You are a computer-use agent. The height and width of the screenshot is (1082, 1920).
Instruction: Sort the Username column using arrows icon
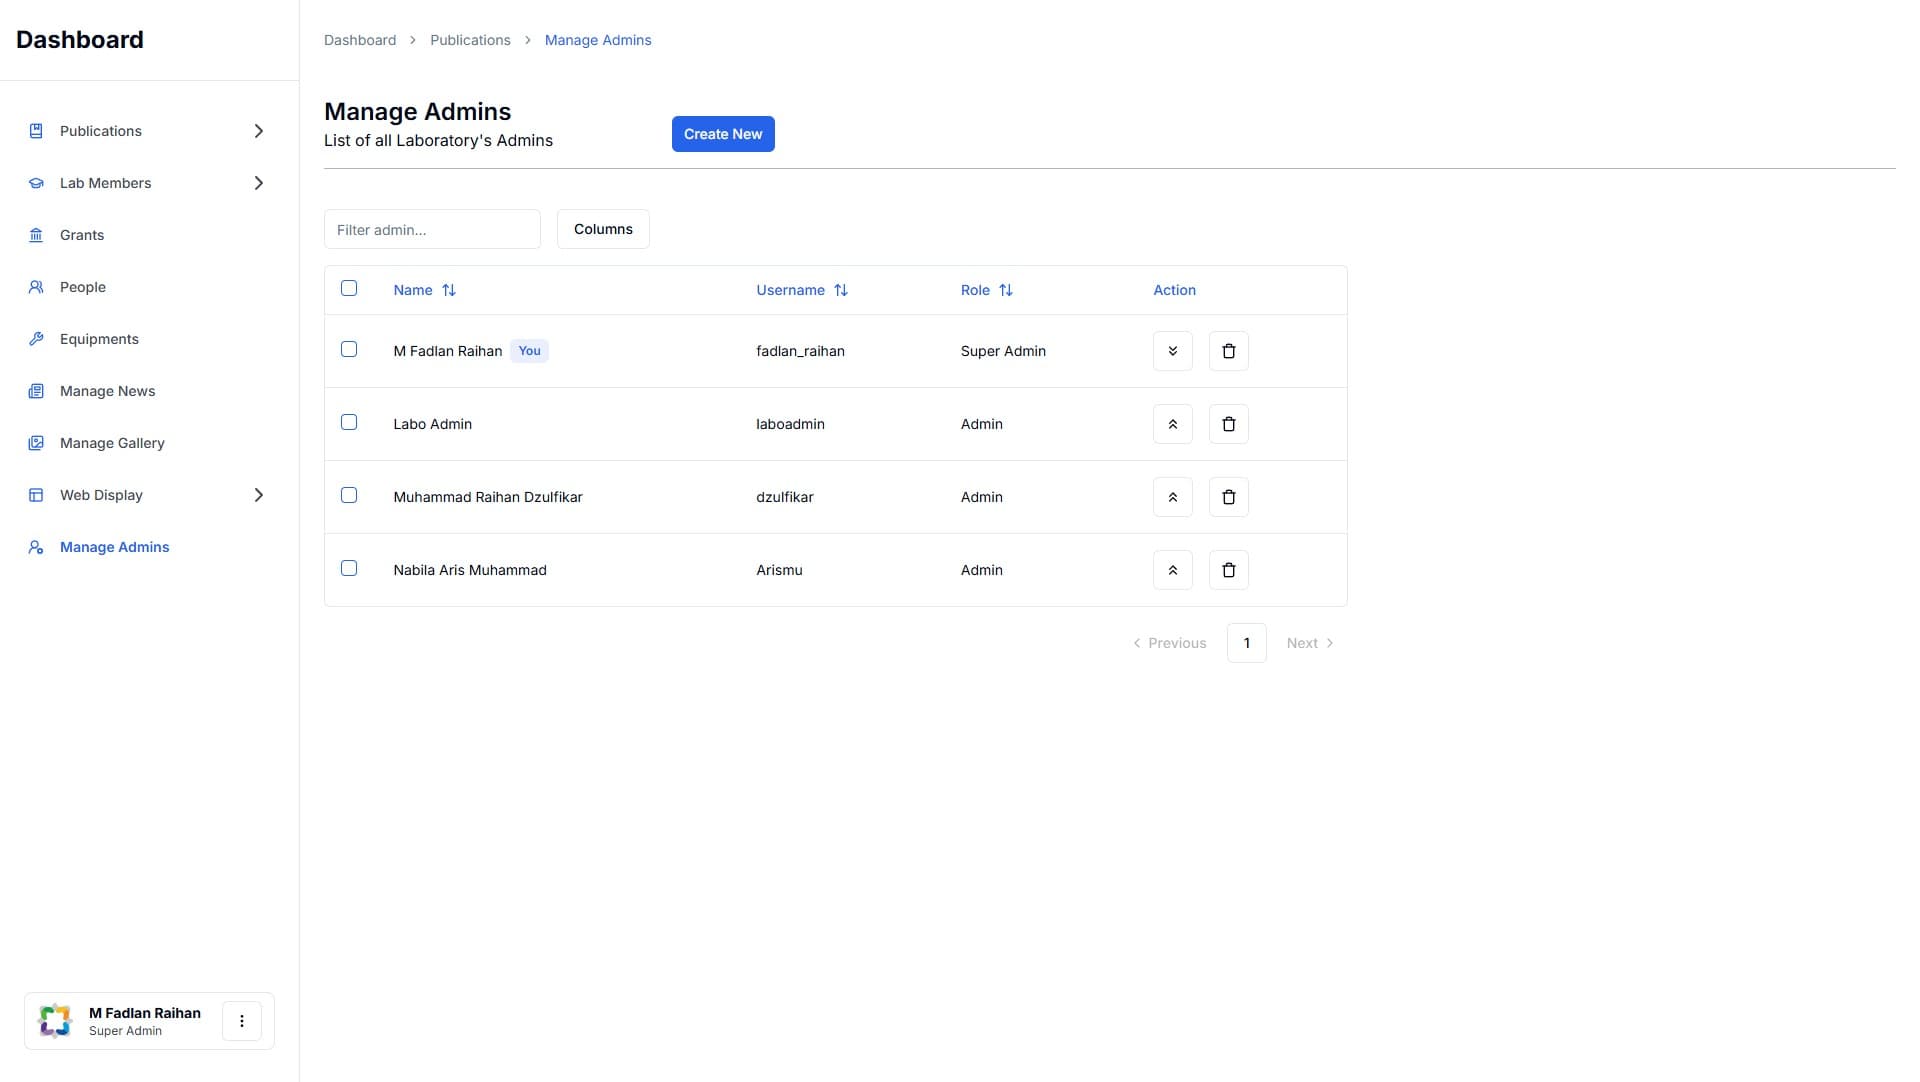pos(841,290)
